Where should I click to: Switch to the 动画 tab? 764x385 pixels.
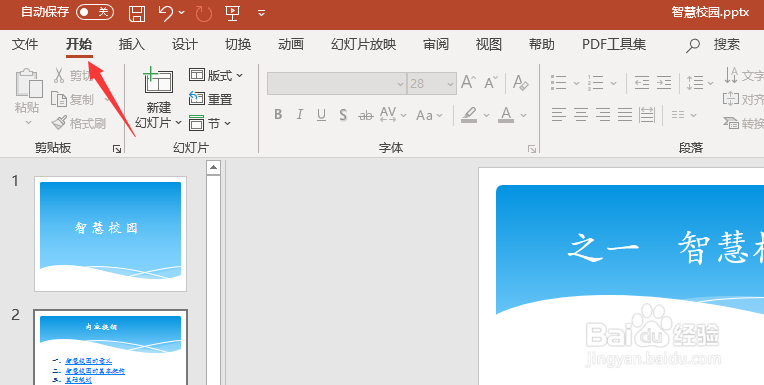click(291, 44)
